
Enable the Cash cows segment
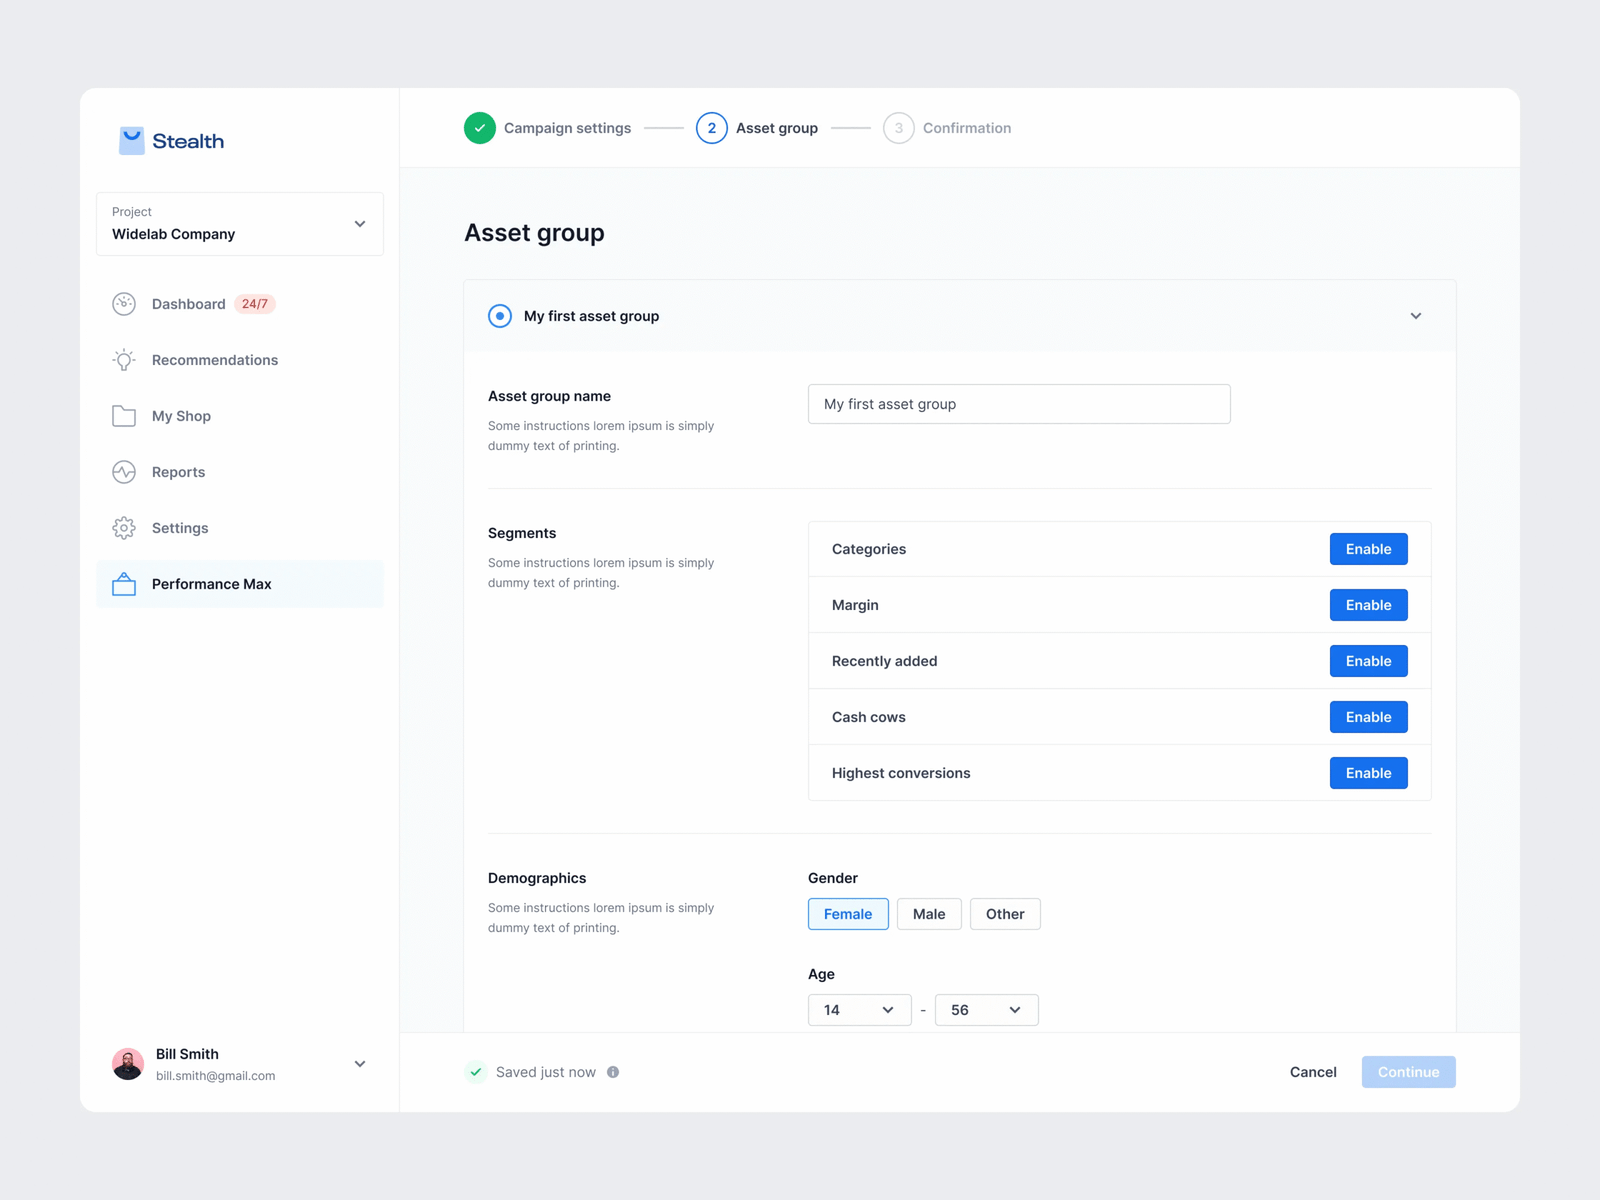point(1368,717)
